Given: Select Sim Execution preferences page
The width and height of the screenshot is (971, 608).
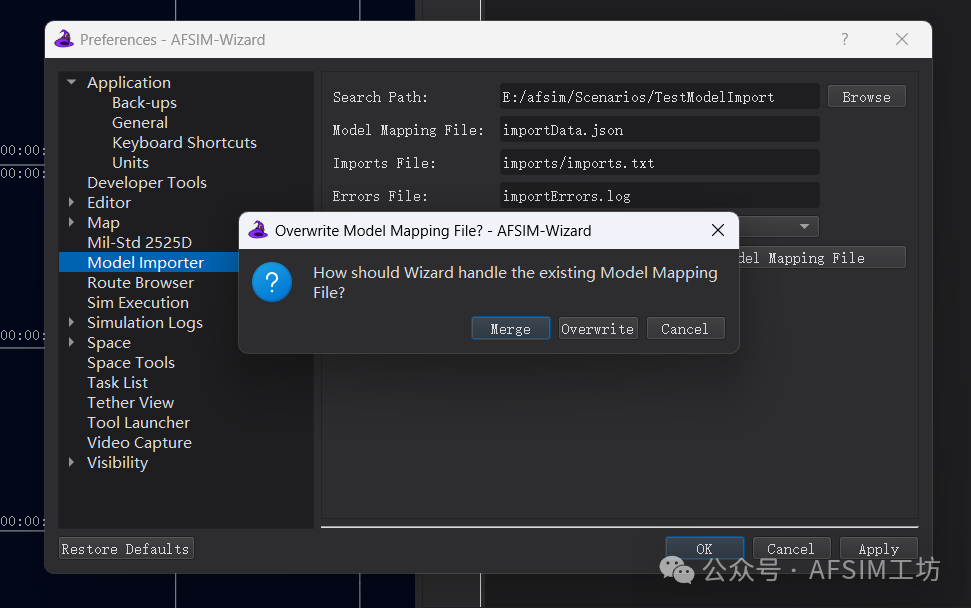Looking at the screenshot, I should (138, 302).
